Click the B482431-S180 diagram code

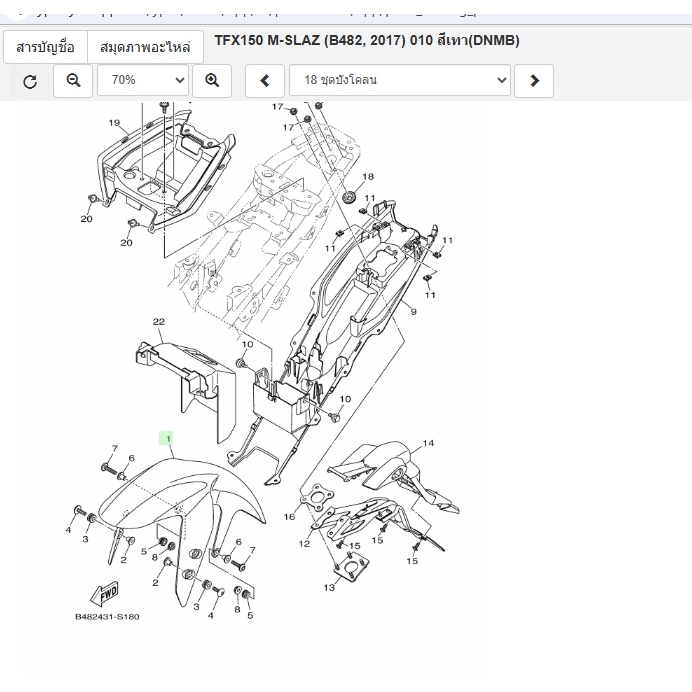click(x=107, y=617)
